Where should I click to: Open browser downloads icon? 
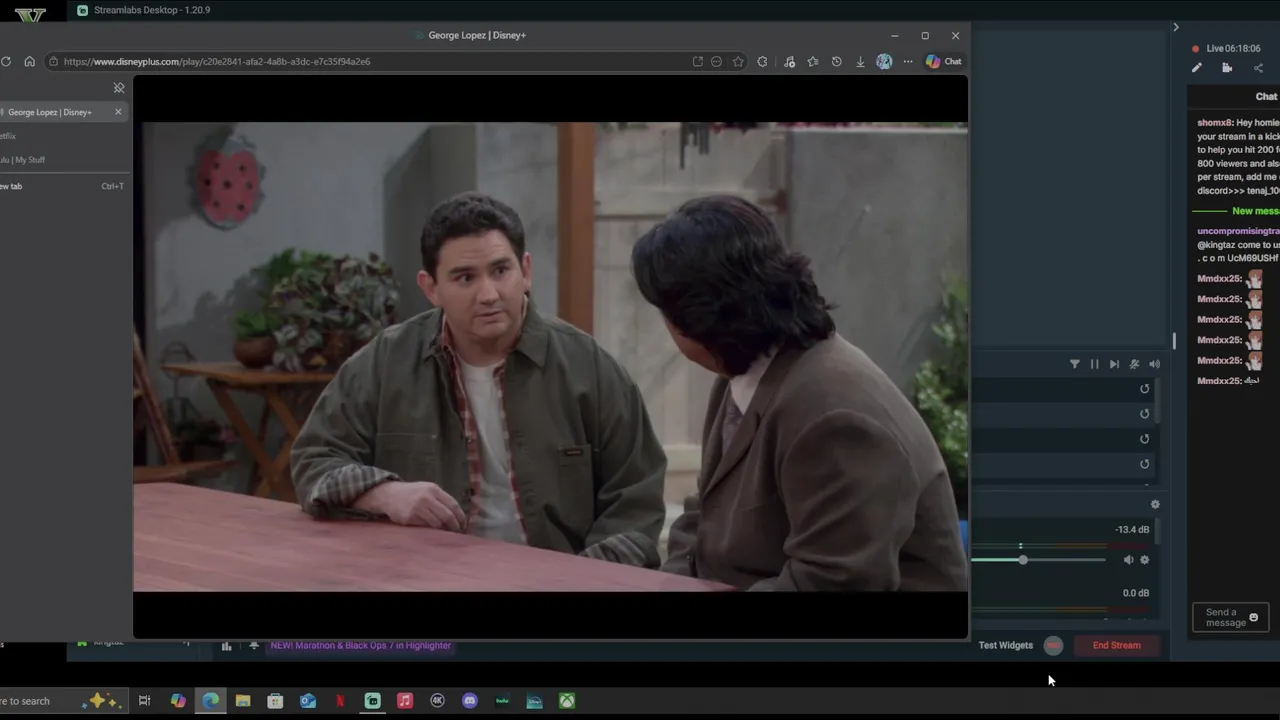[860, 61]
